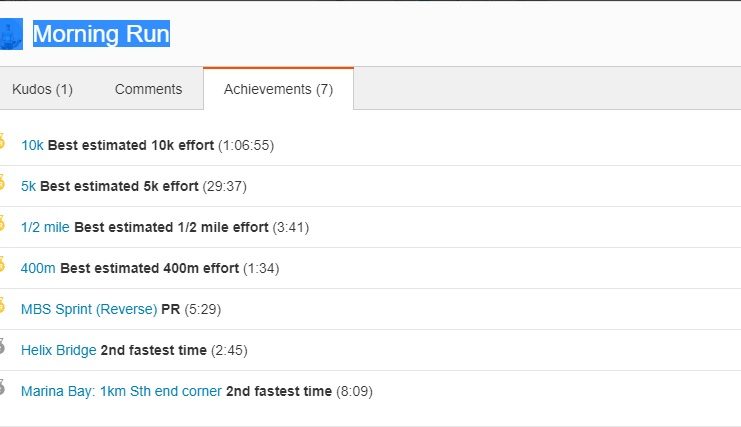Open the Helix Bridge segment link
Viewport: 741px width, 427px height.
[x=59, y=350]
